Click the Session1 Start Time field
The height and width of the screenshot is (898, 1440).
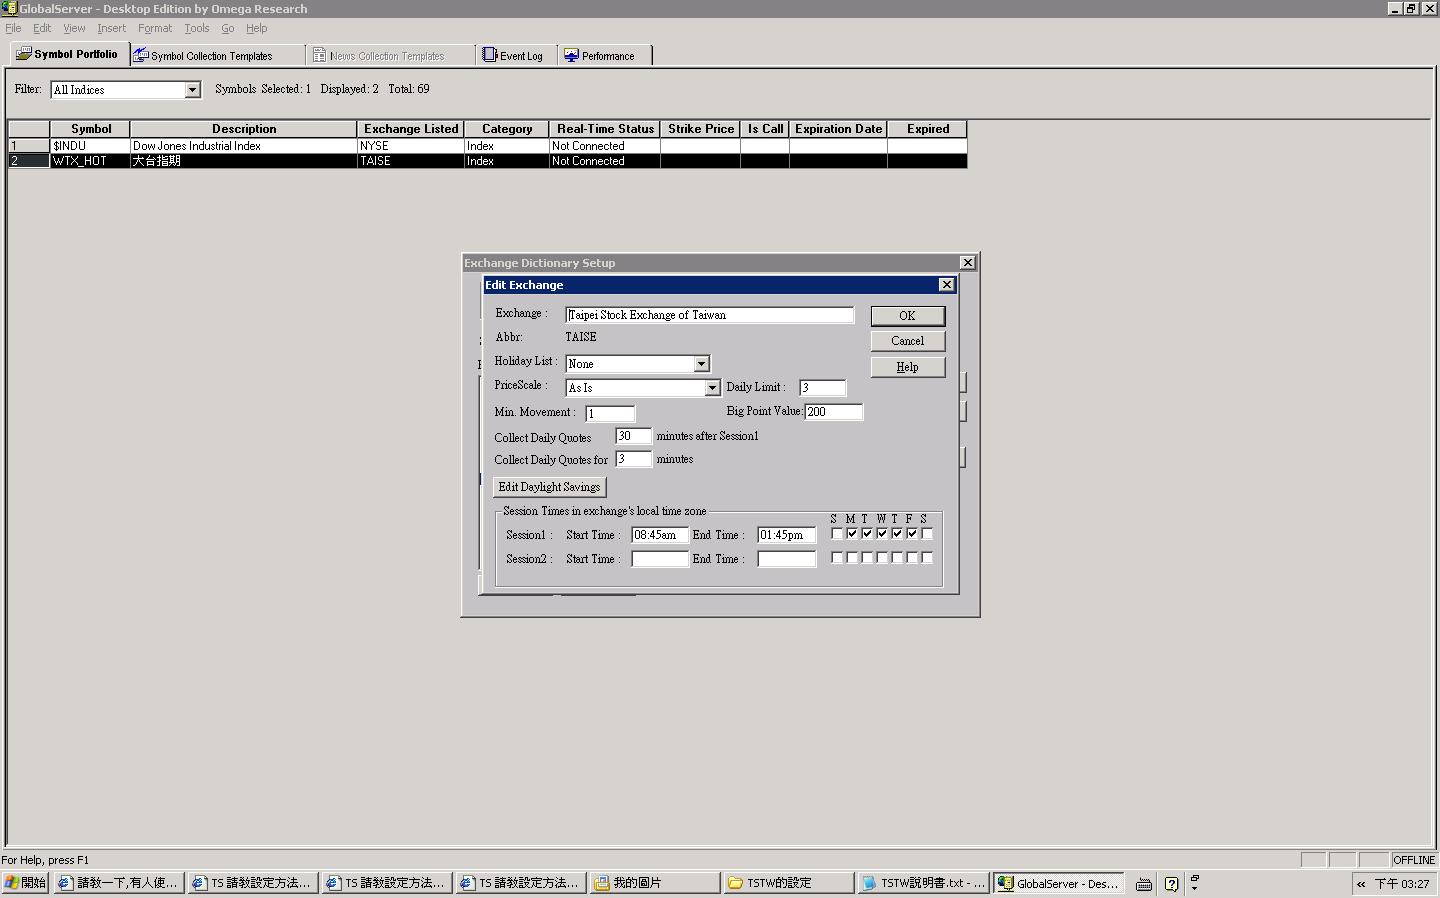click(660, 535)
